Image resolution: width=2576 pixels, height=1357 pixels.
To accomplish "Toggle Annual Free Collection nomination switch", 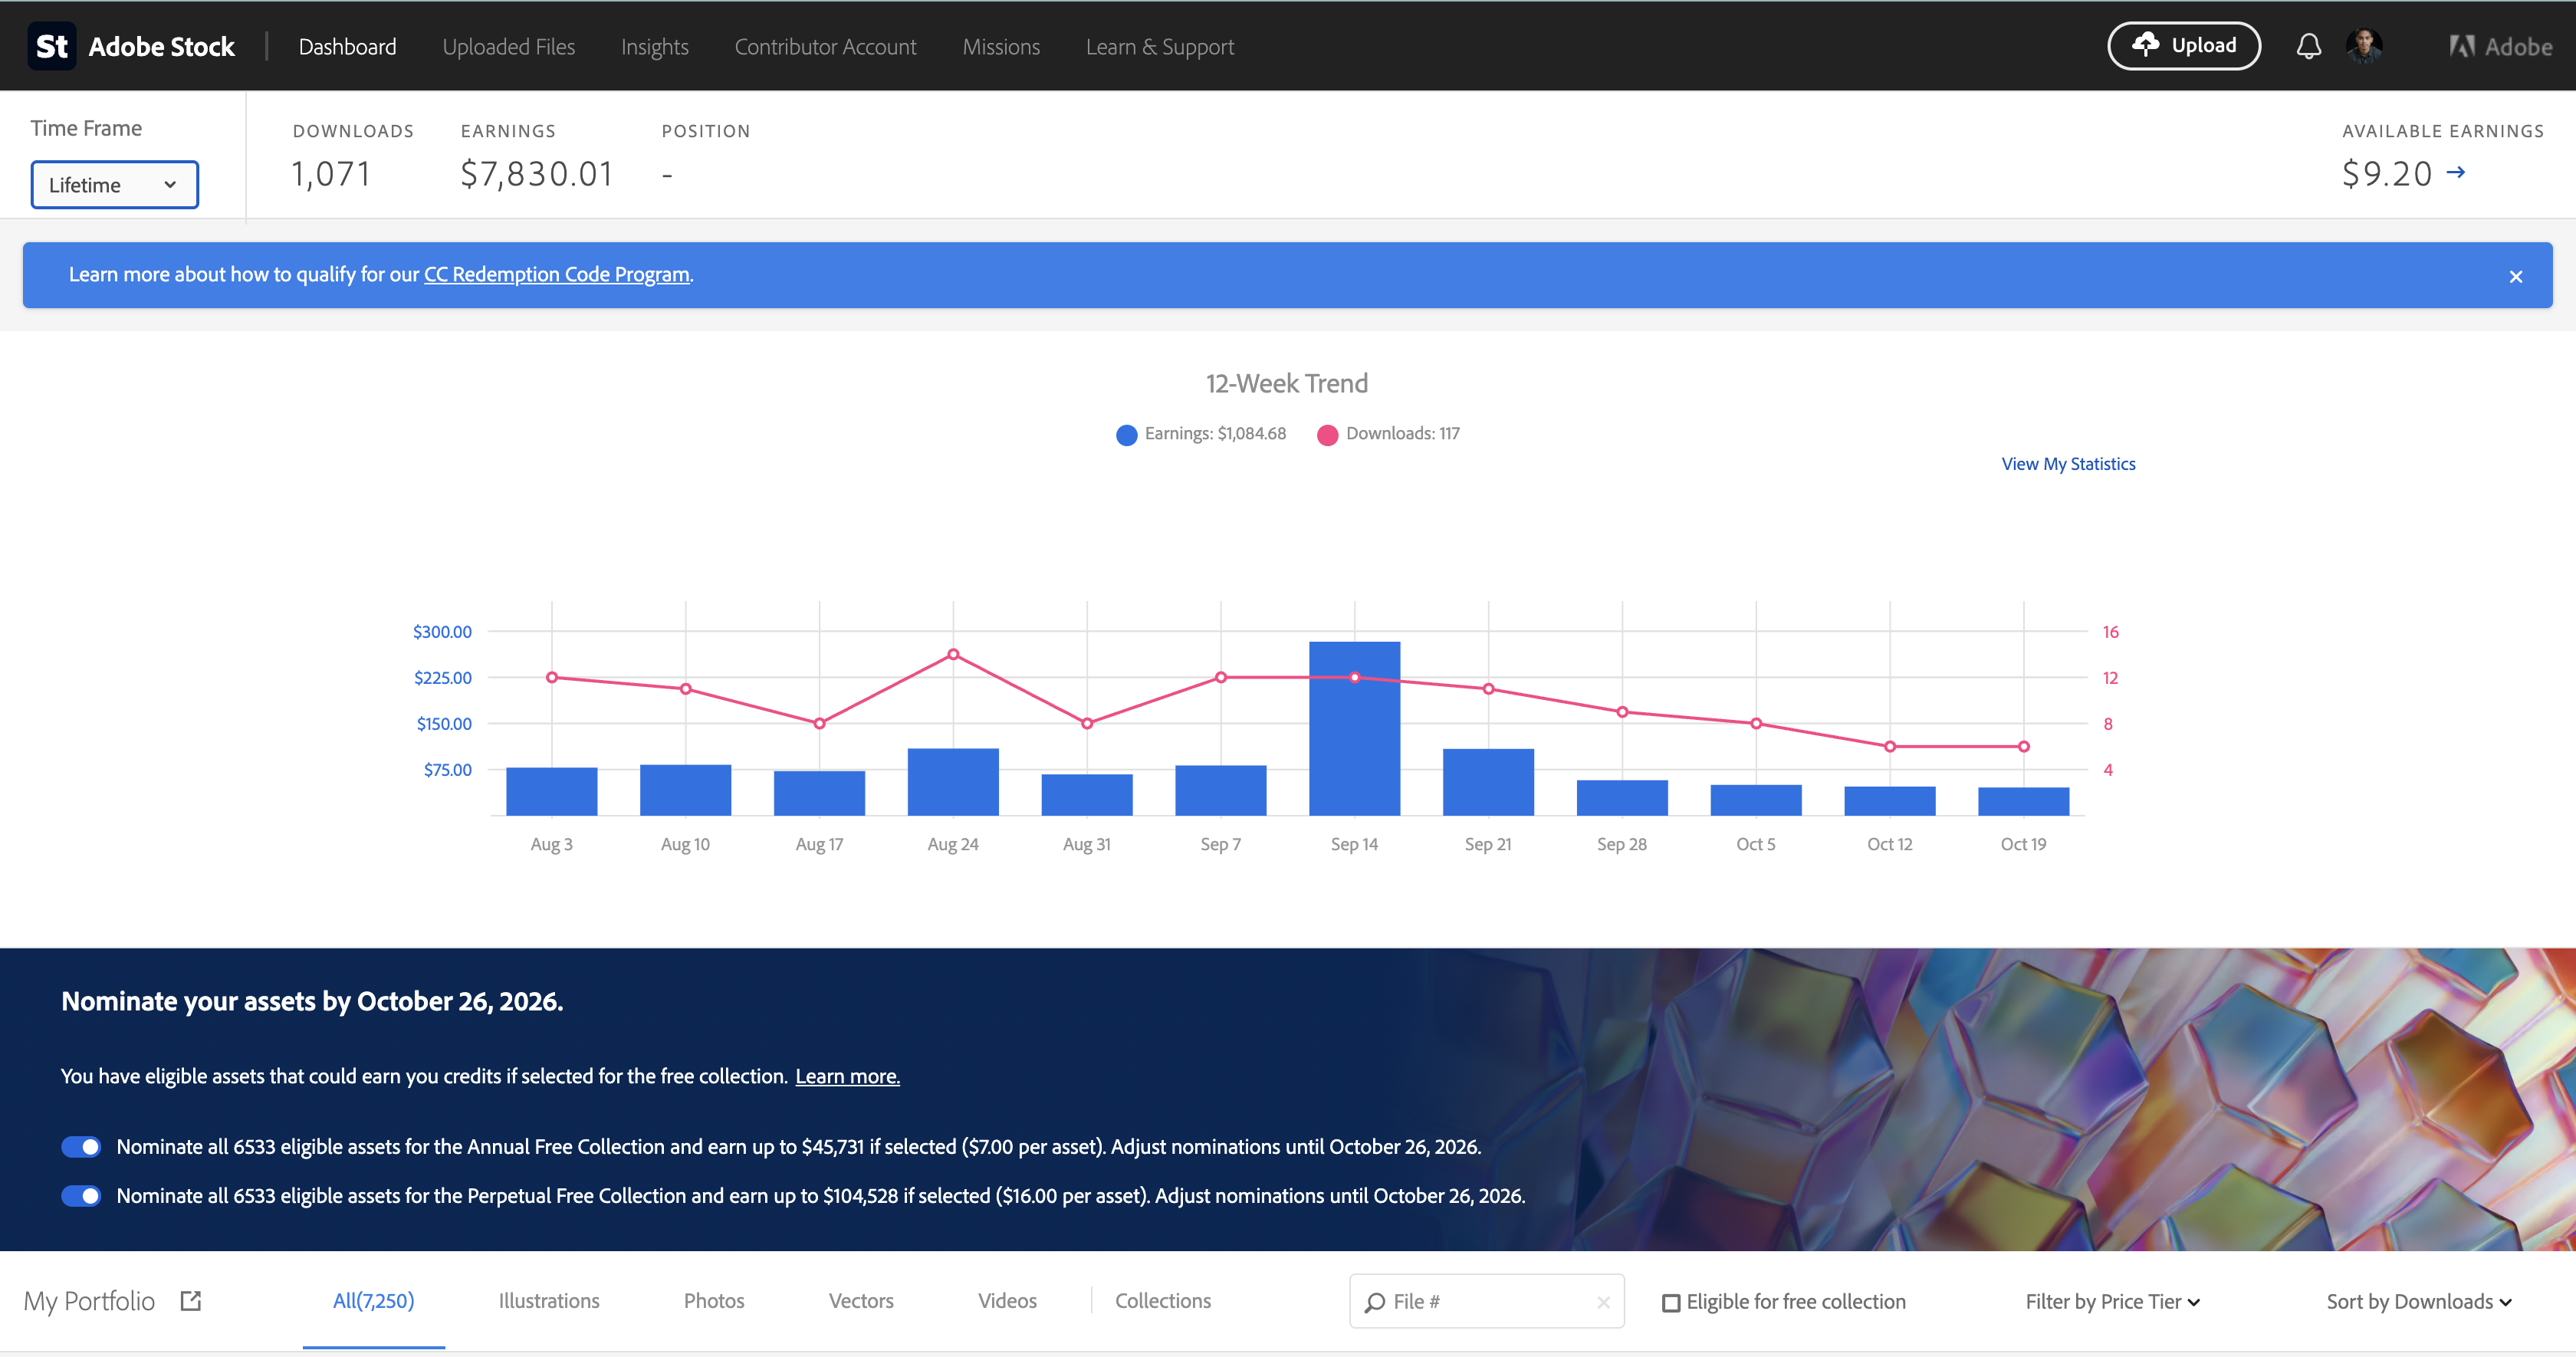I will pos(81,1146).
